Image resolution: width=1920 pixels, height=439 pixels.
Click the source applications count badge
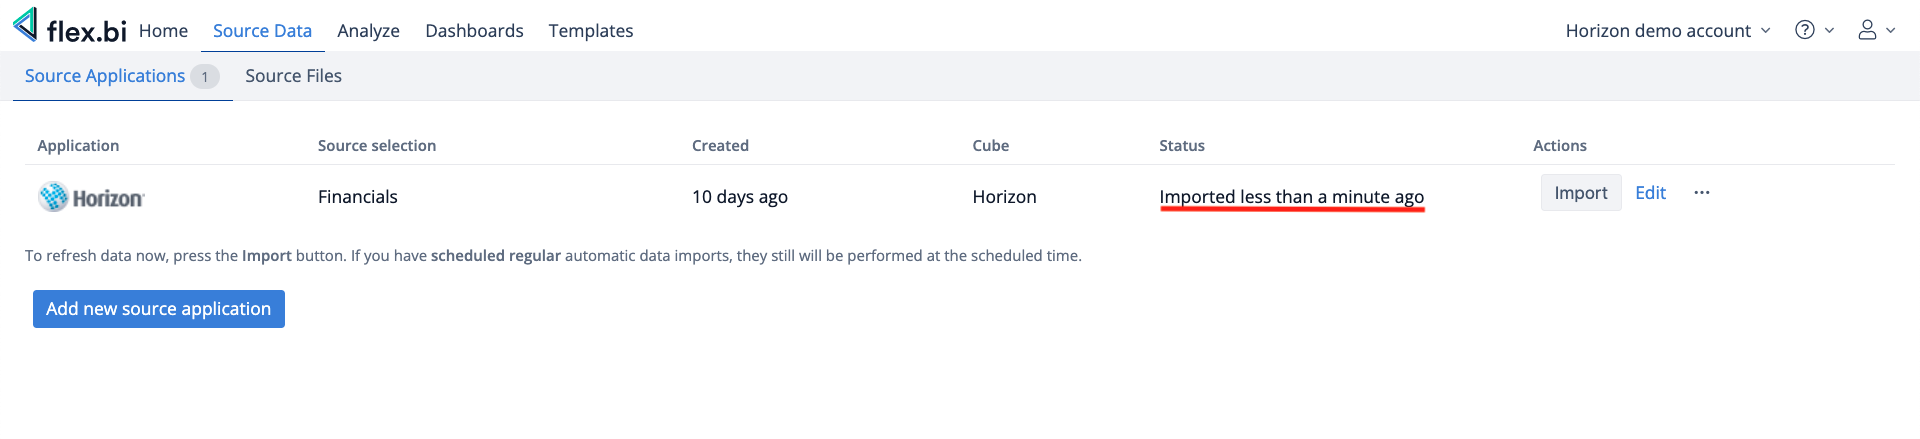click(205, 77)
